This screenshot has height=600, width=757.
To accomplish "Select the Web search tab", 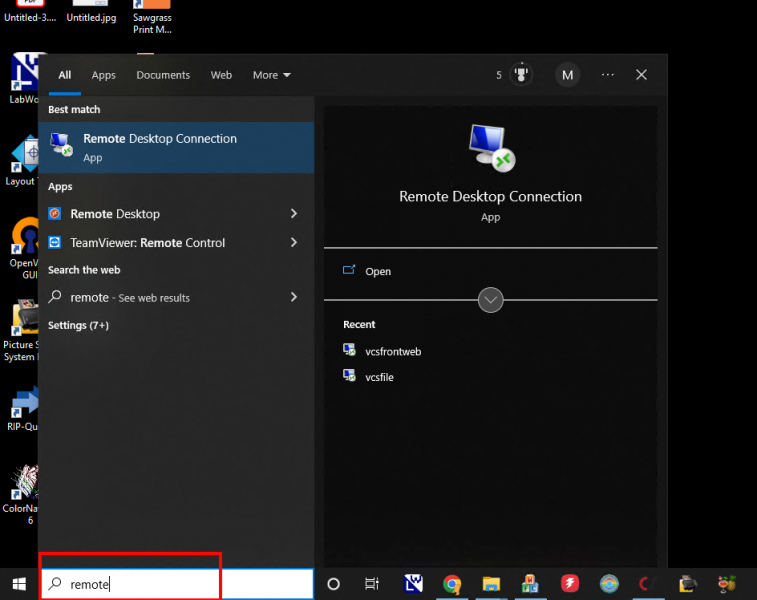I will coord(221,75).
